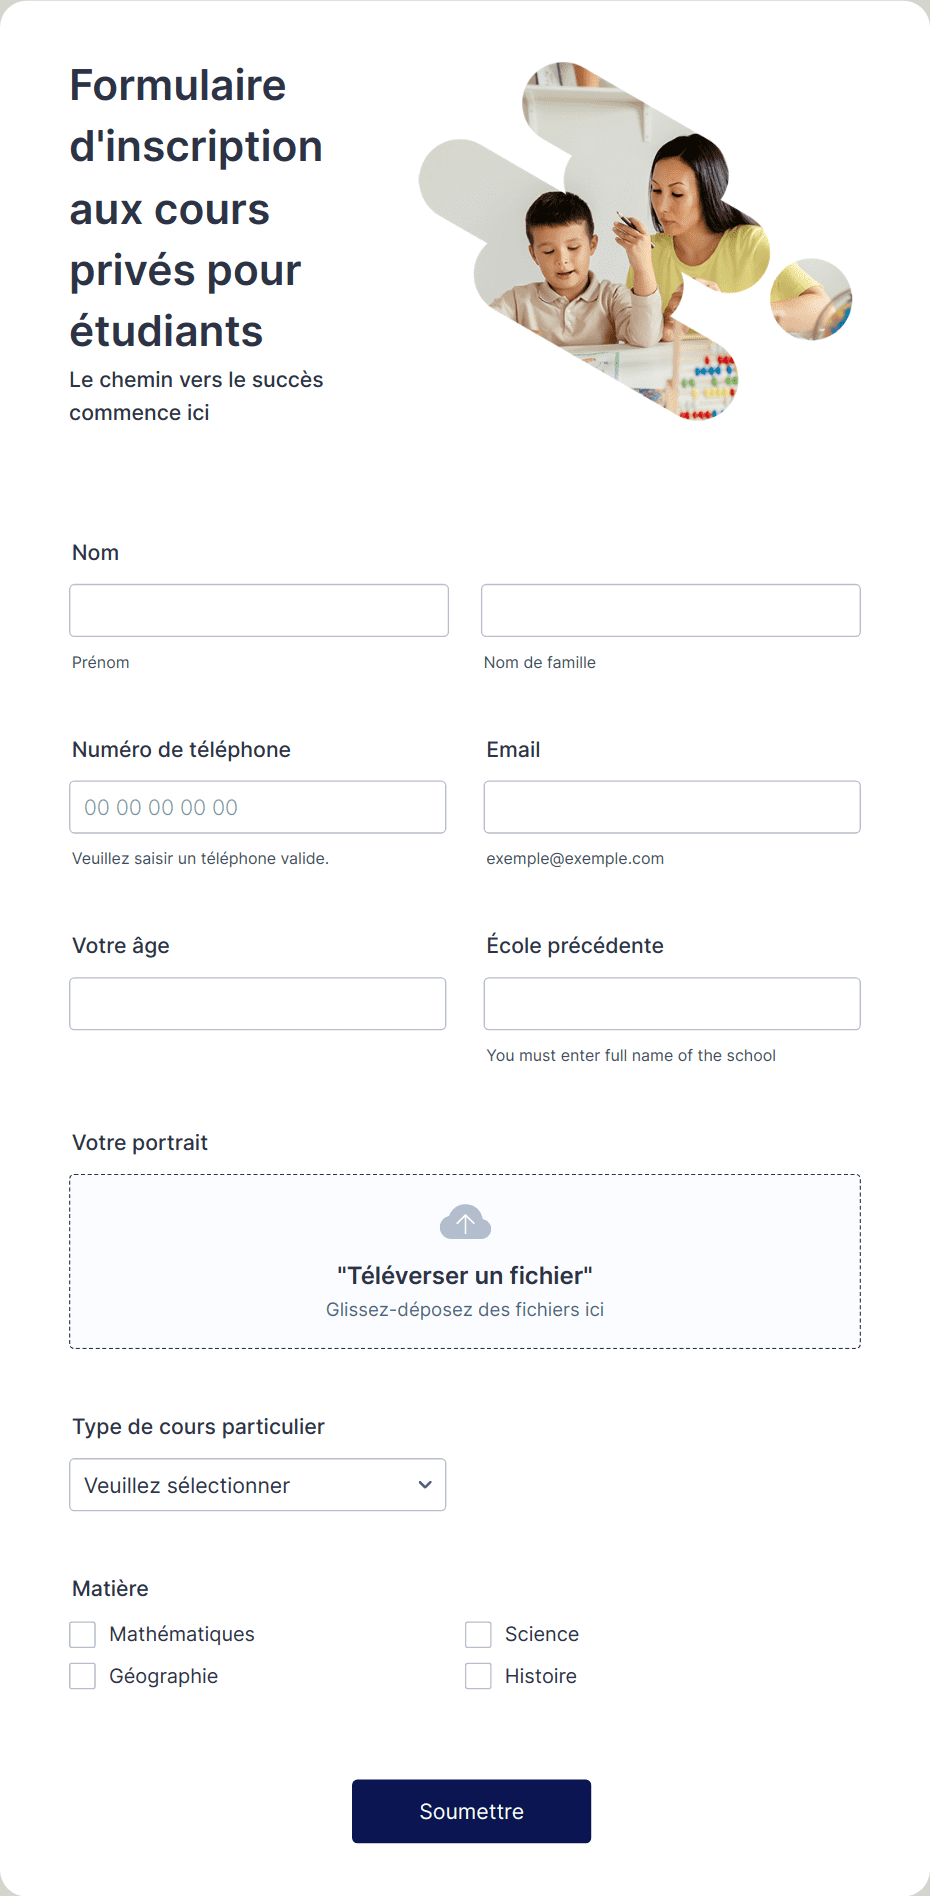The image size is (930, 1896).
Task: Click the header photo of tutor and student
Action: coord(635,242)
